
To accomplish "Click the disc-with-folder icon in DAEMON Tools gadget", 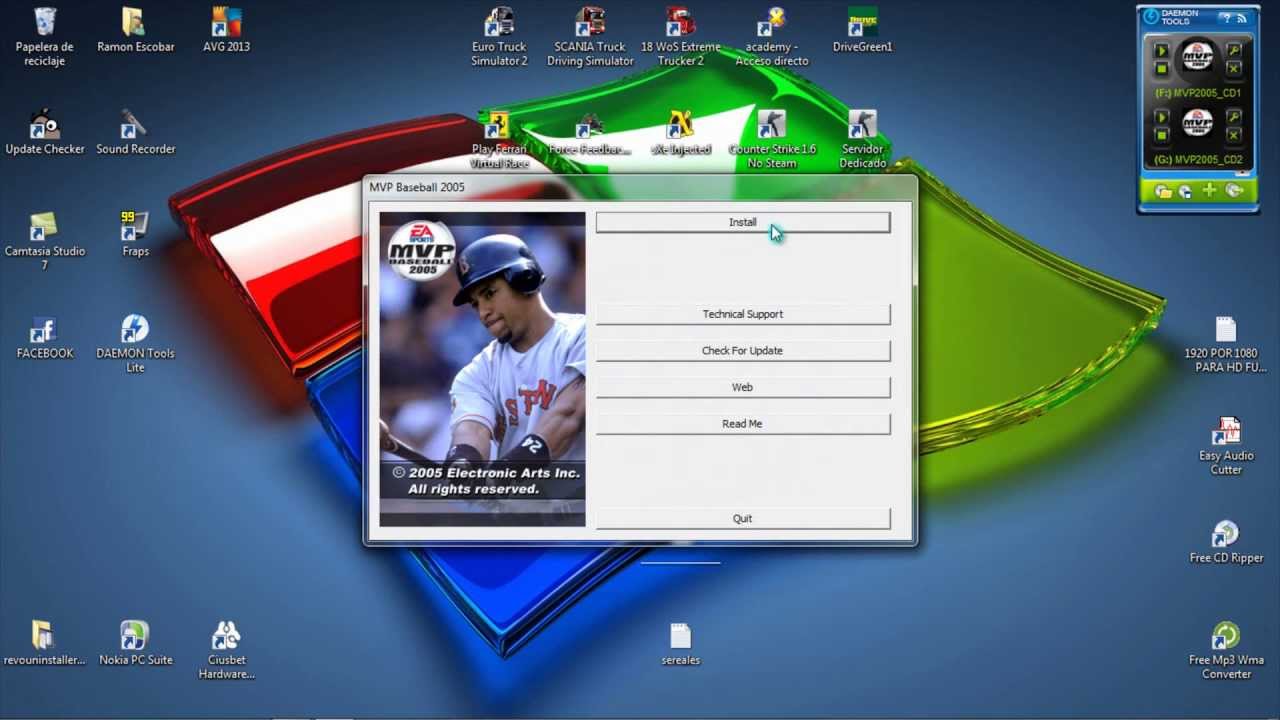I will (1163, 191).
